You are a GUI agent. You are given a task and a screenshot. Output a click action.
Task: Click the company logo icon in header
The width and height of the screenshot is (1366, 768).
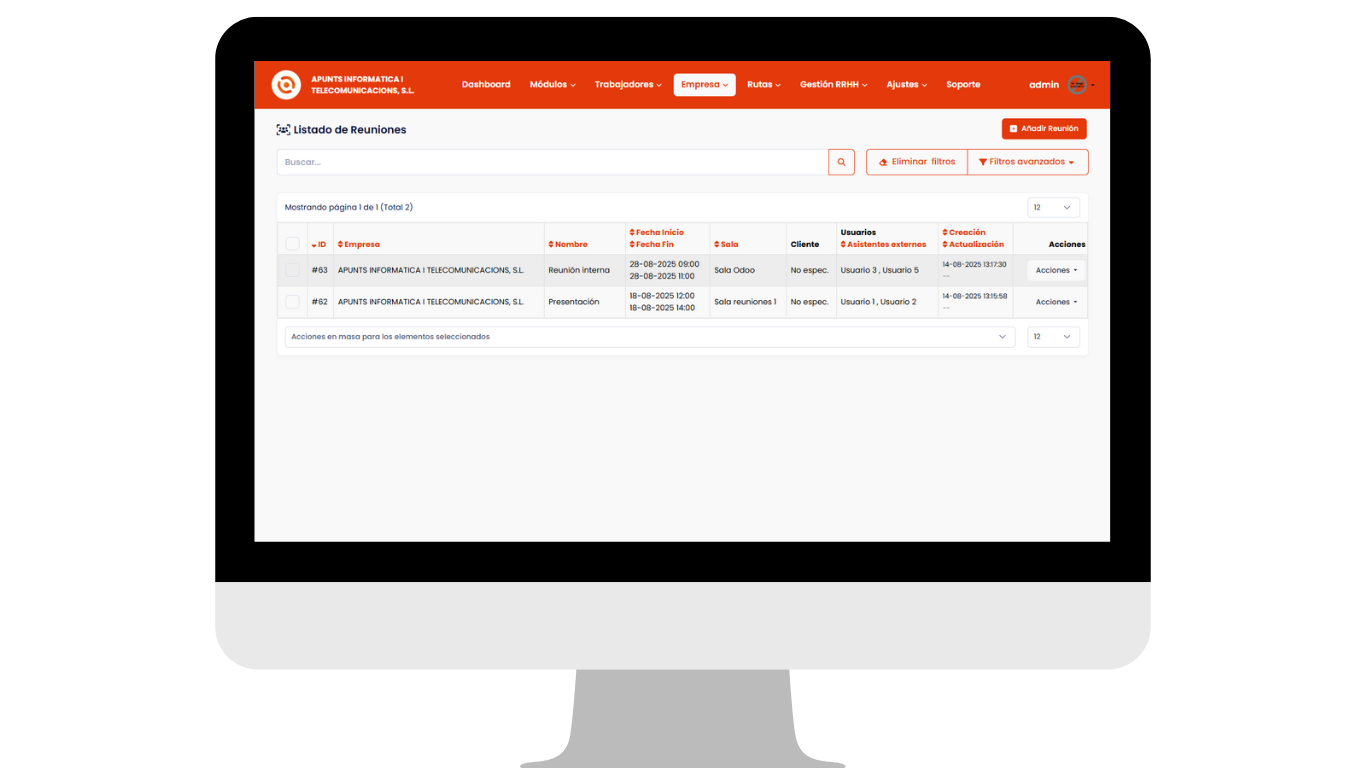pyautogui.click(x=286, y=85)
